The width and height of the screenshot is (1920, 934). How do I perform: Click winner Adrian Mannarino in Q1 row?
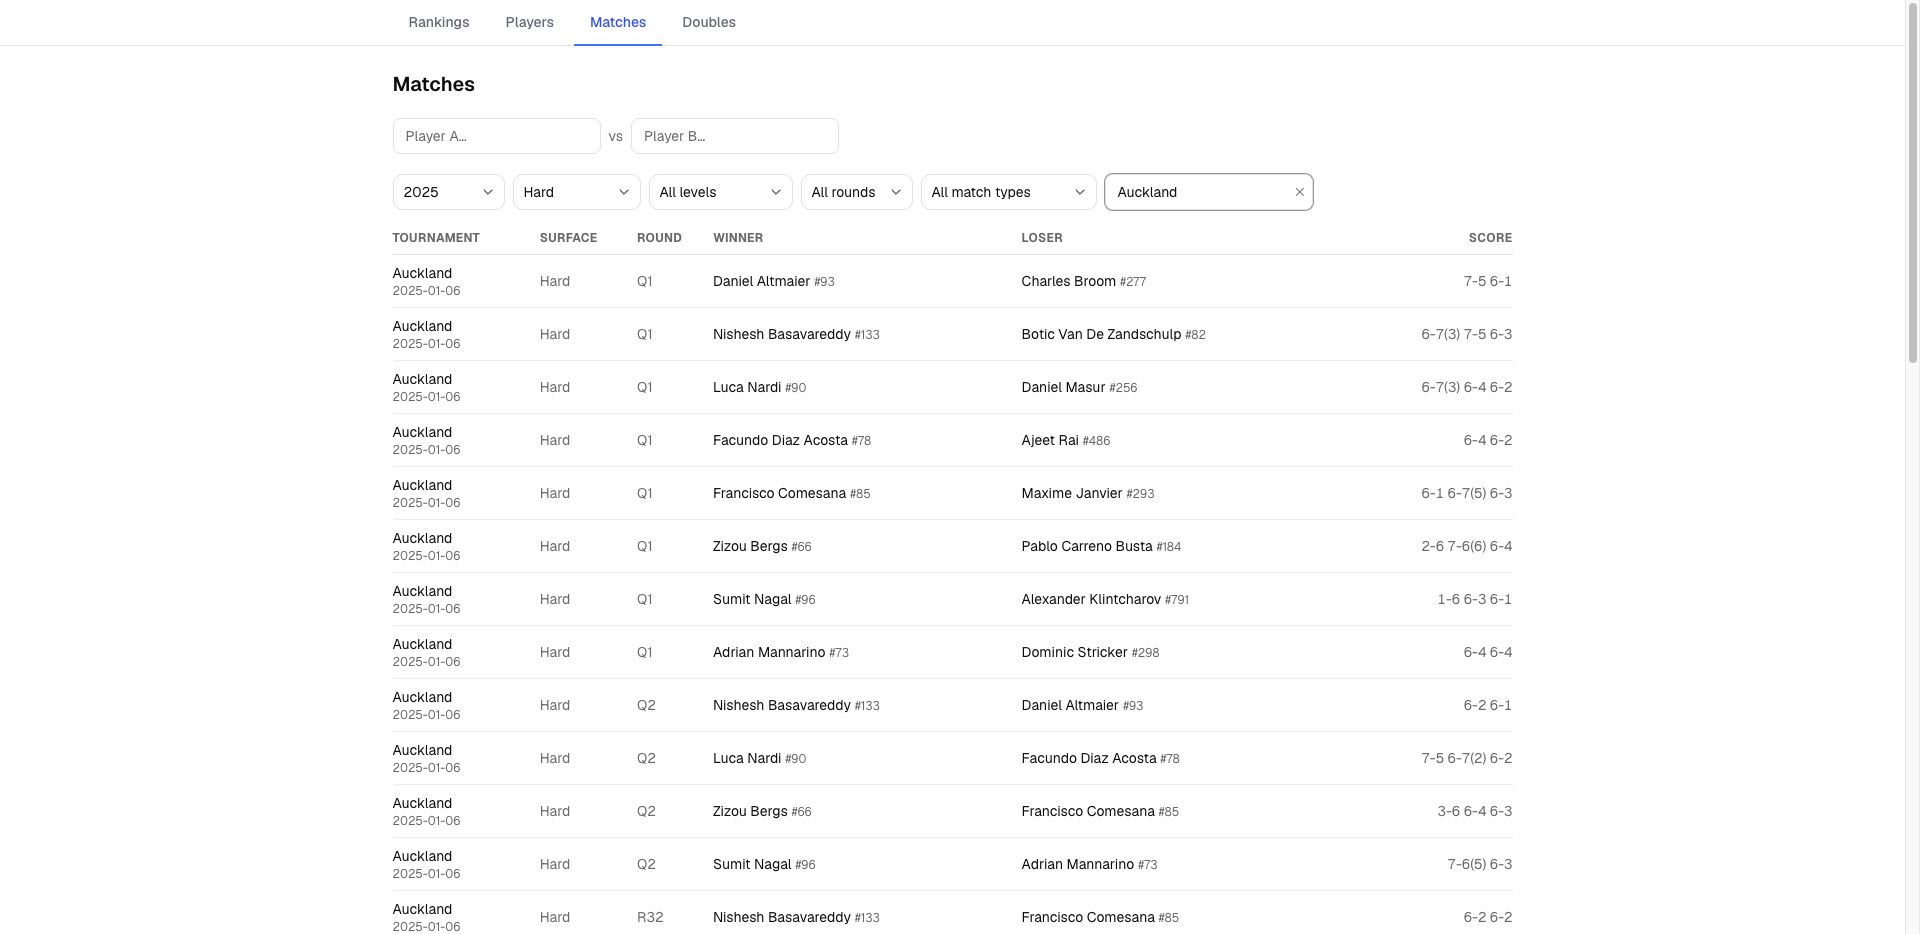click(x=769, y=652)
